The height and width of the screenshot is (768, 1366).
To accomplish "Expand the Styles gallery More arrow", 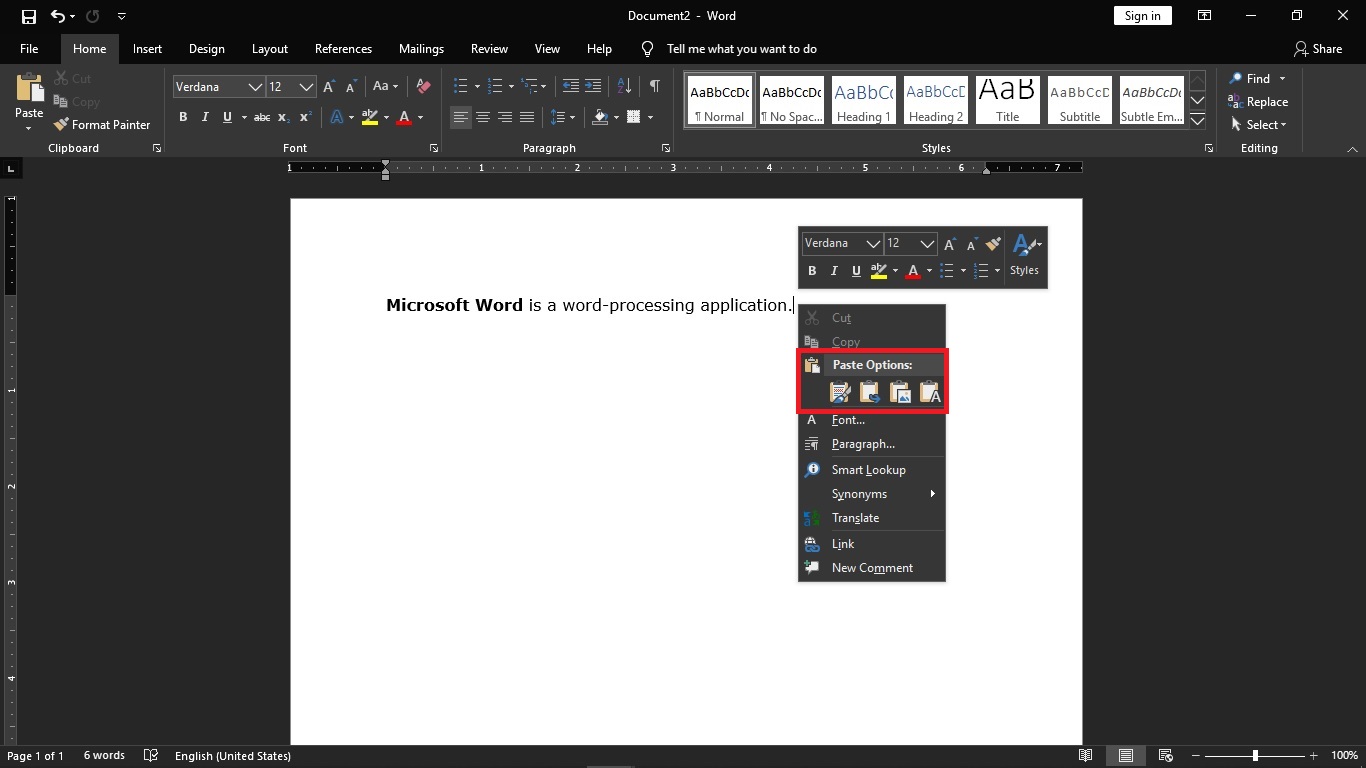I will coord(1197,121).
